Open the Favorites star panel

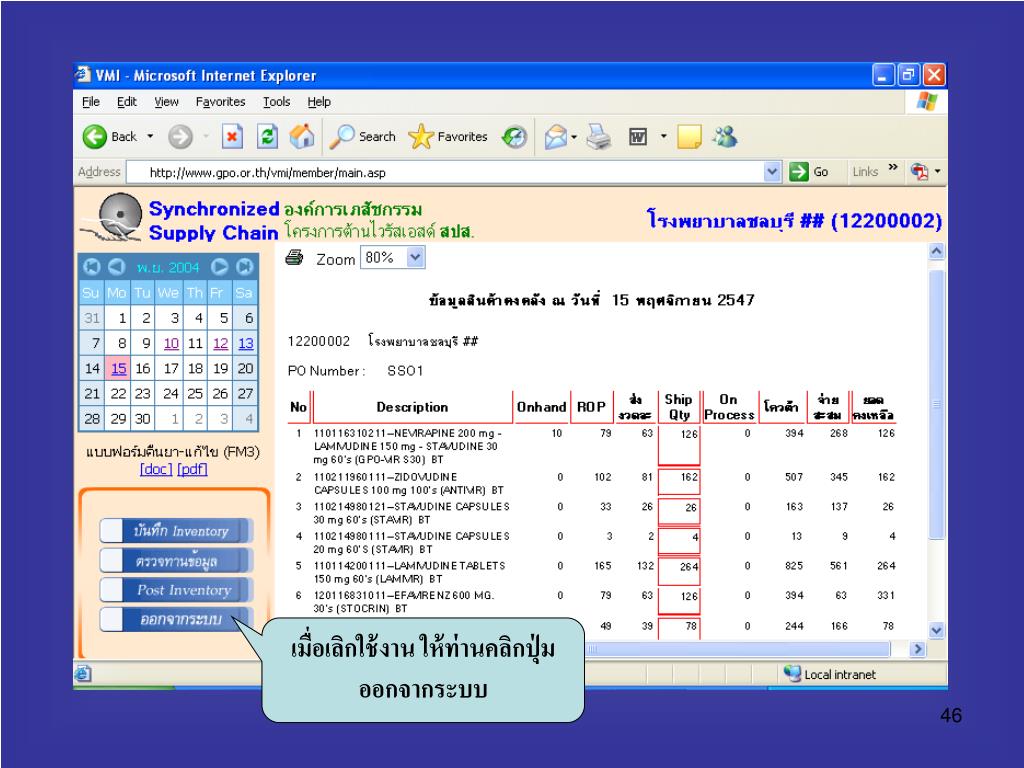(x=448, y=136)
